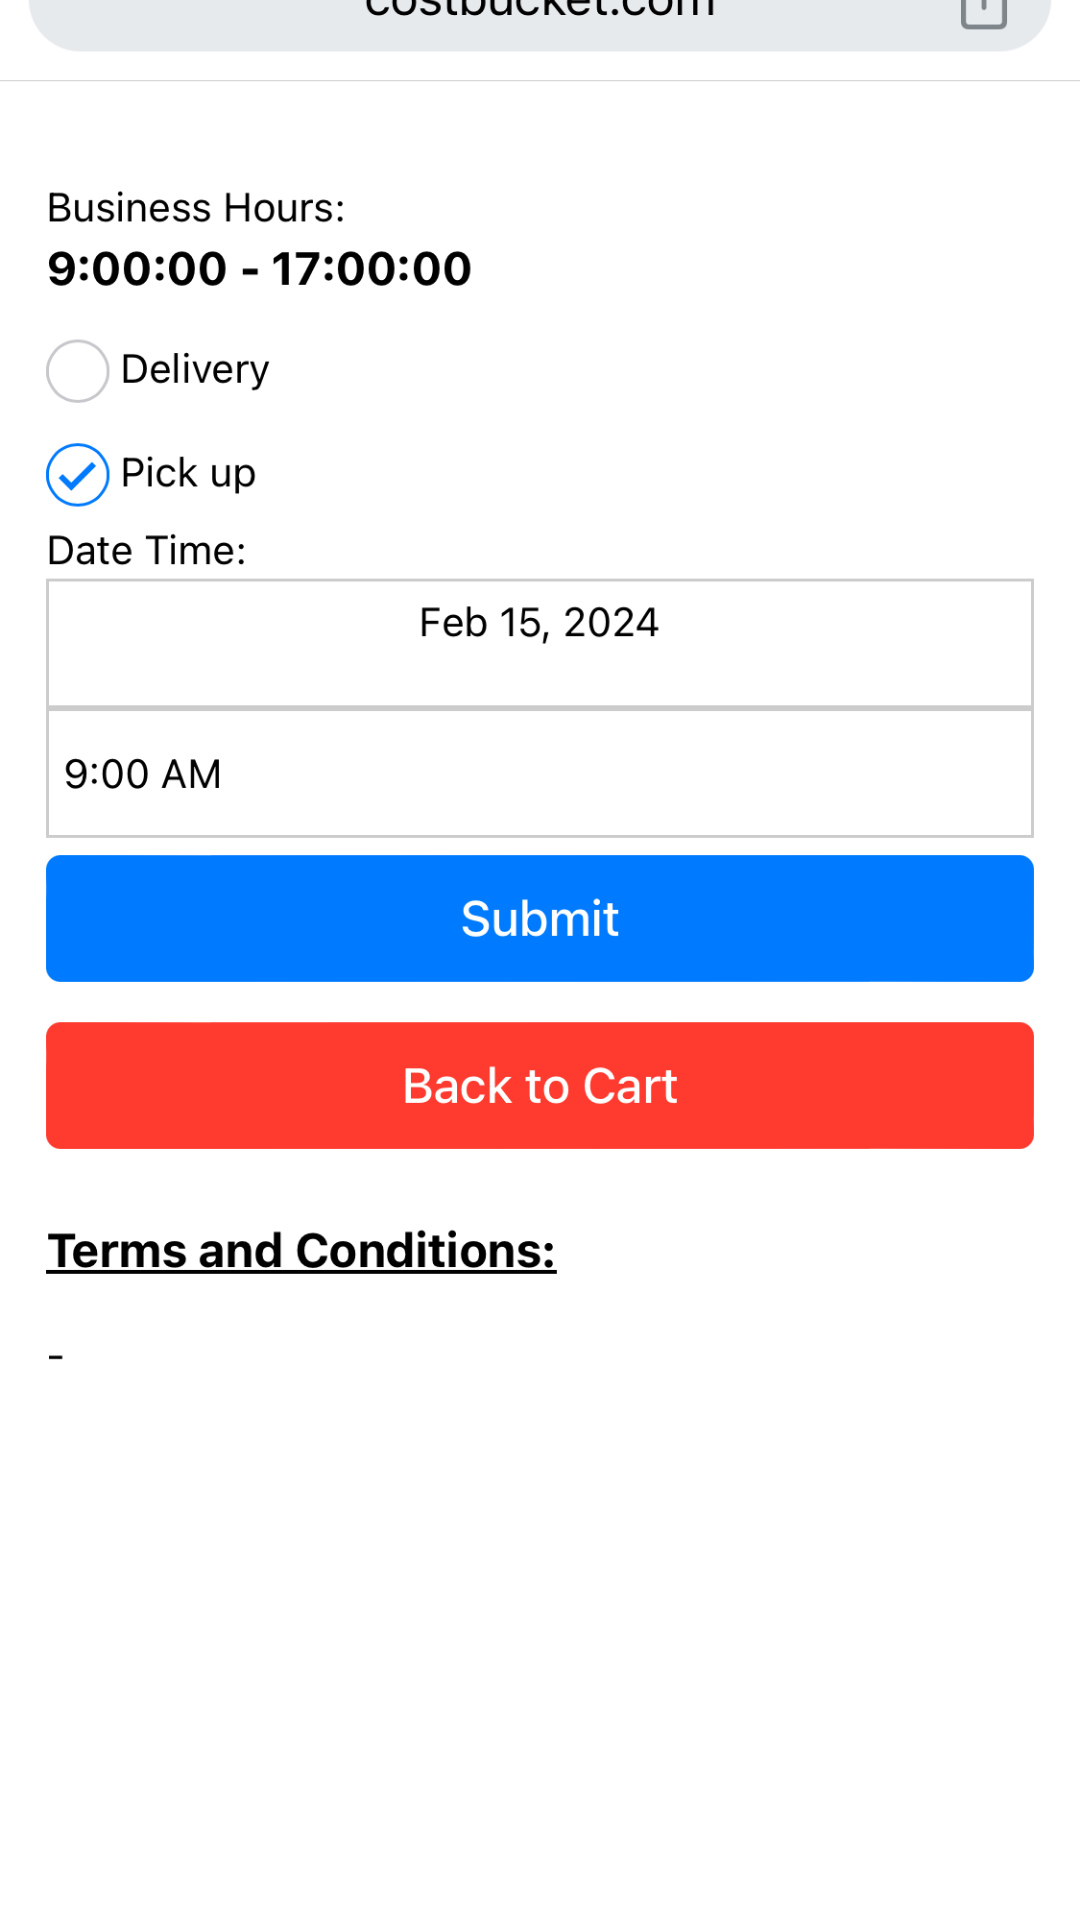Tap the share icon in address bar
1080x1920 pixels.
(983, 12)
